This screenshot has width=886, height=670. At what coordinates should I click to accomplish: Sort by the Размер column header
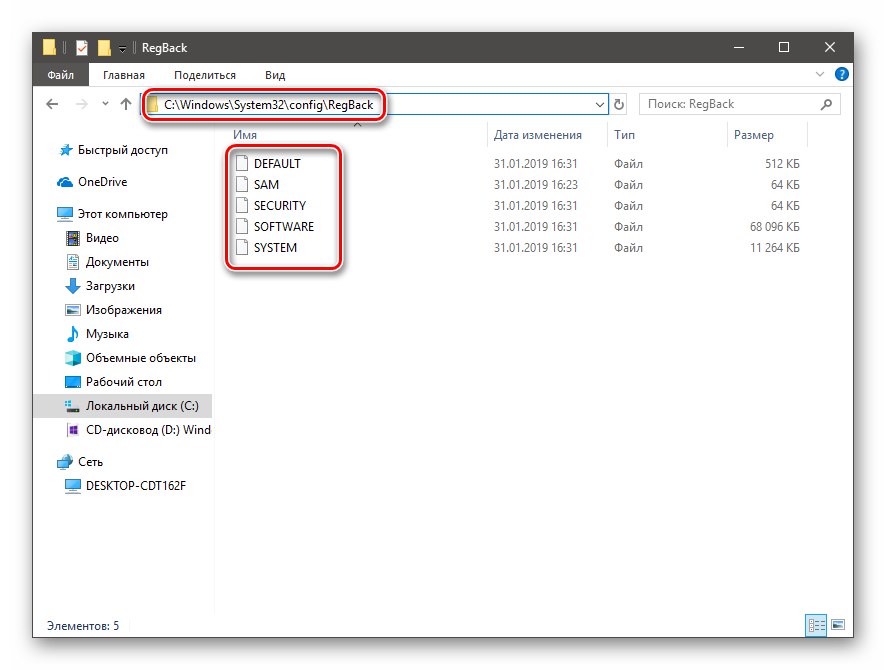[x=753, y=135]
